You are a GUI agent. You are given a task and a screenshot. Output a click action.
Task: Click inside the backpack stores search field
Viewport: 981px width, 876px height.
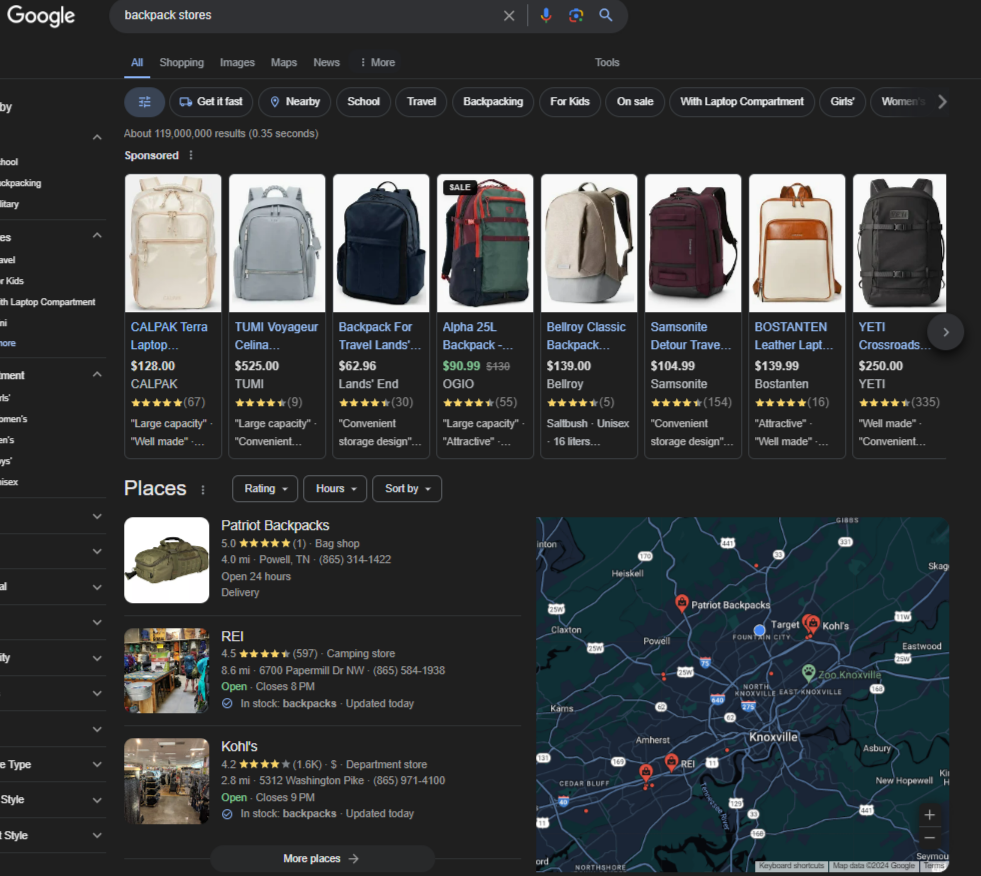coord(307,16)
